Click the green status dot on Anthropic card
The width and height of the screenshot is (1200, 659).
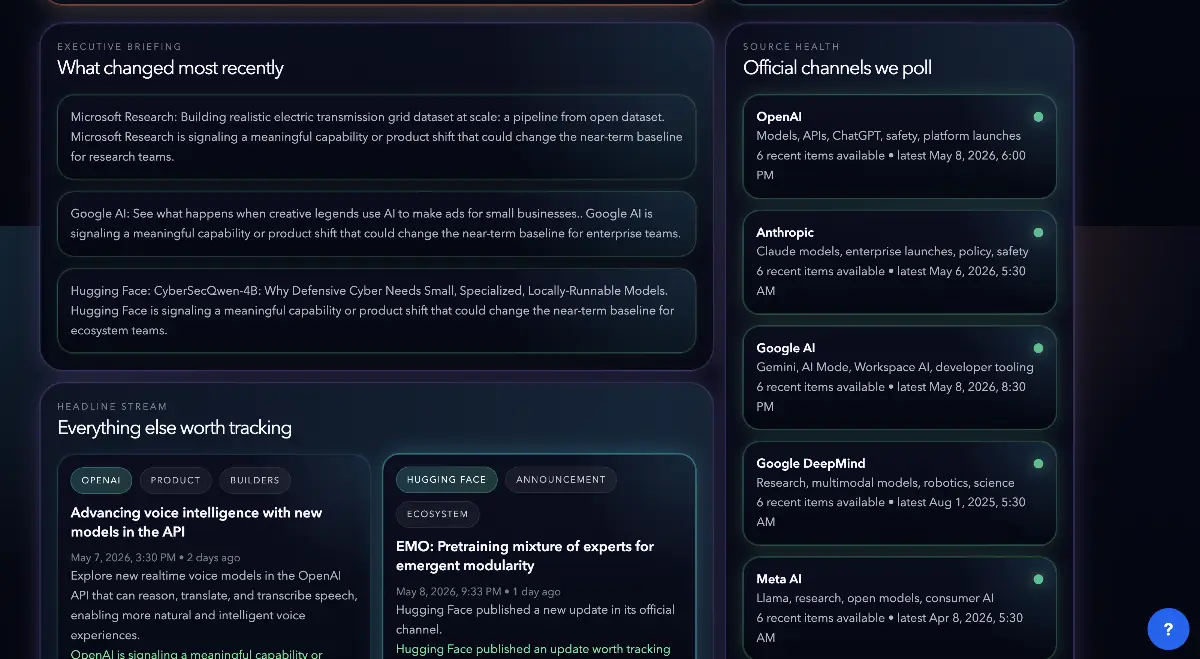1038,232
